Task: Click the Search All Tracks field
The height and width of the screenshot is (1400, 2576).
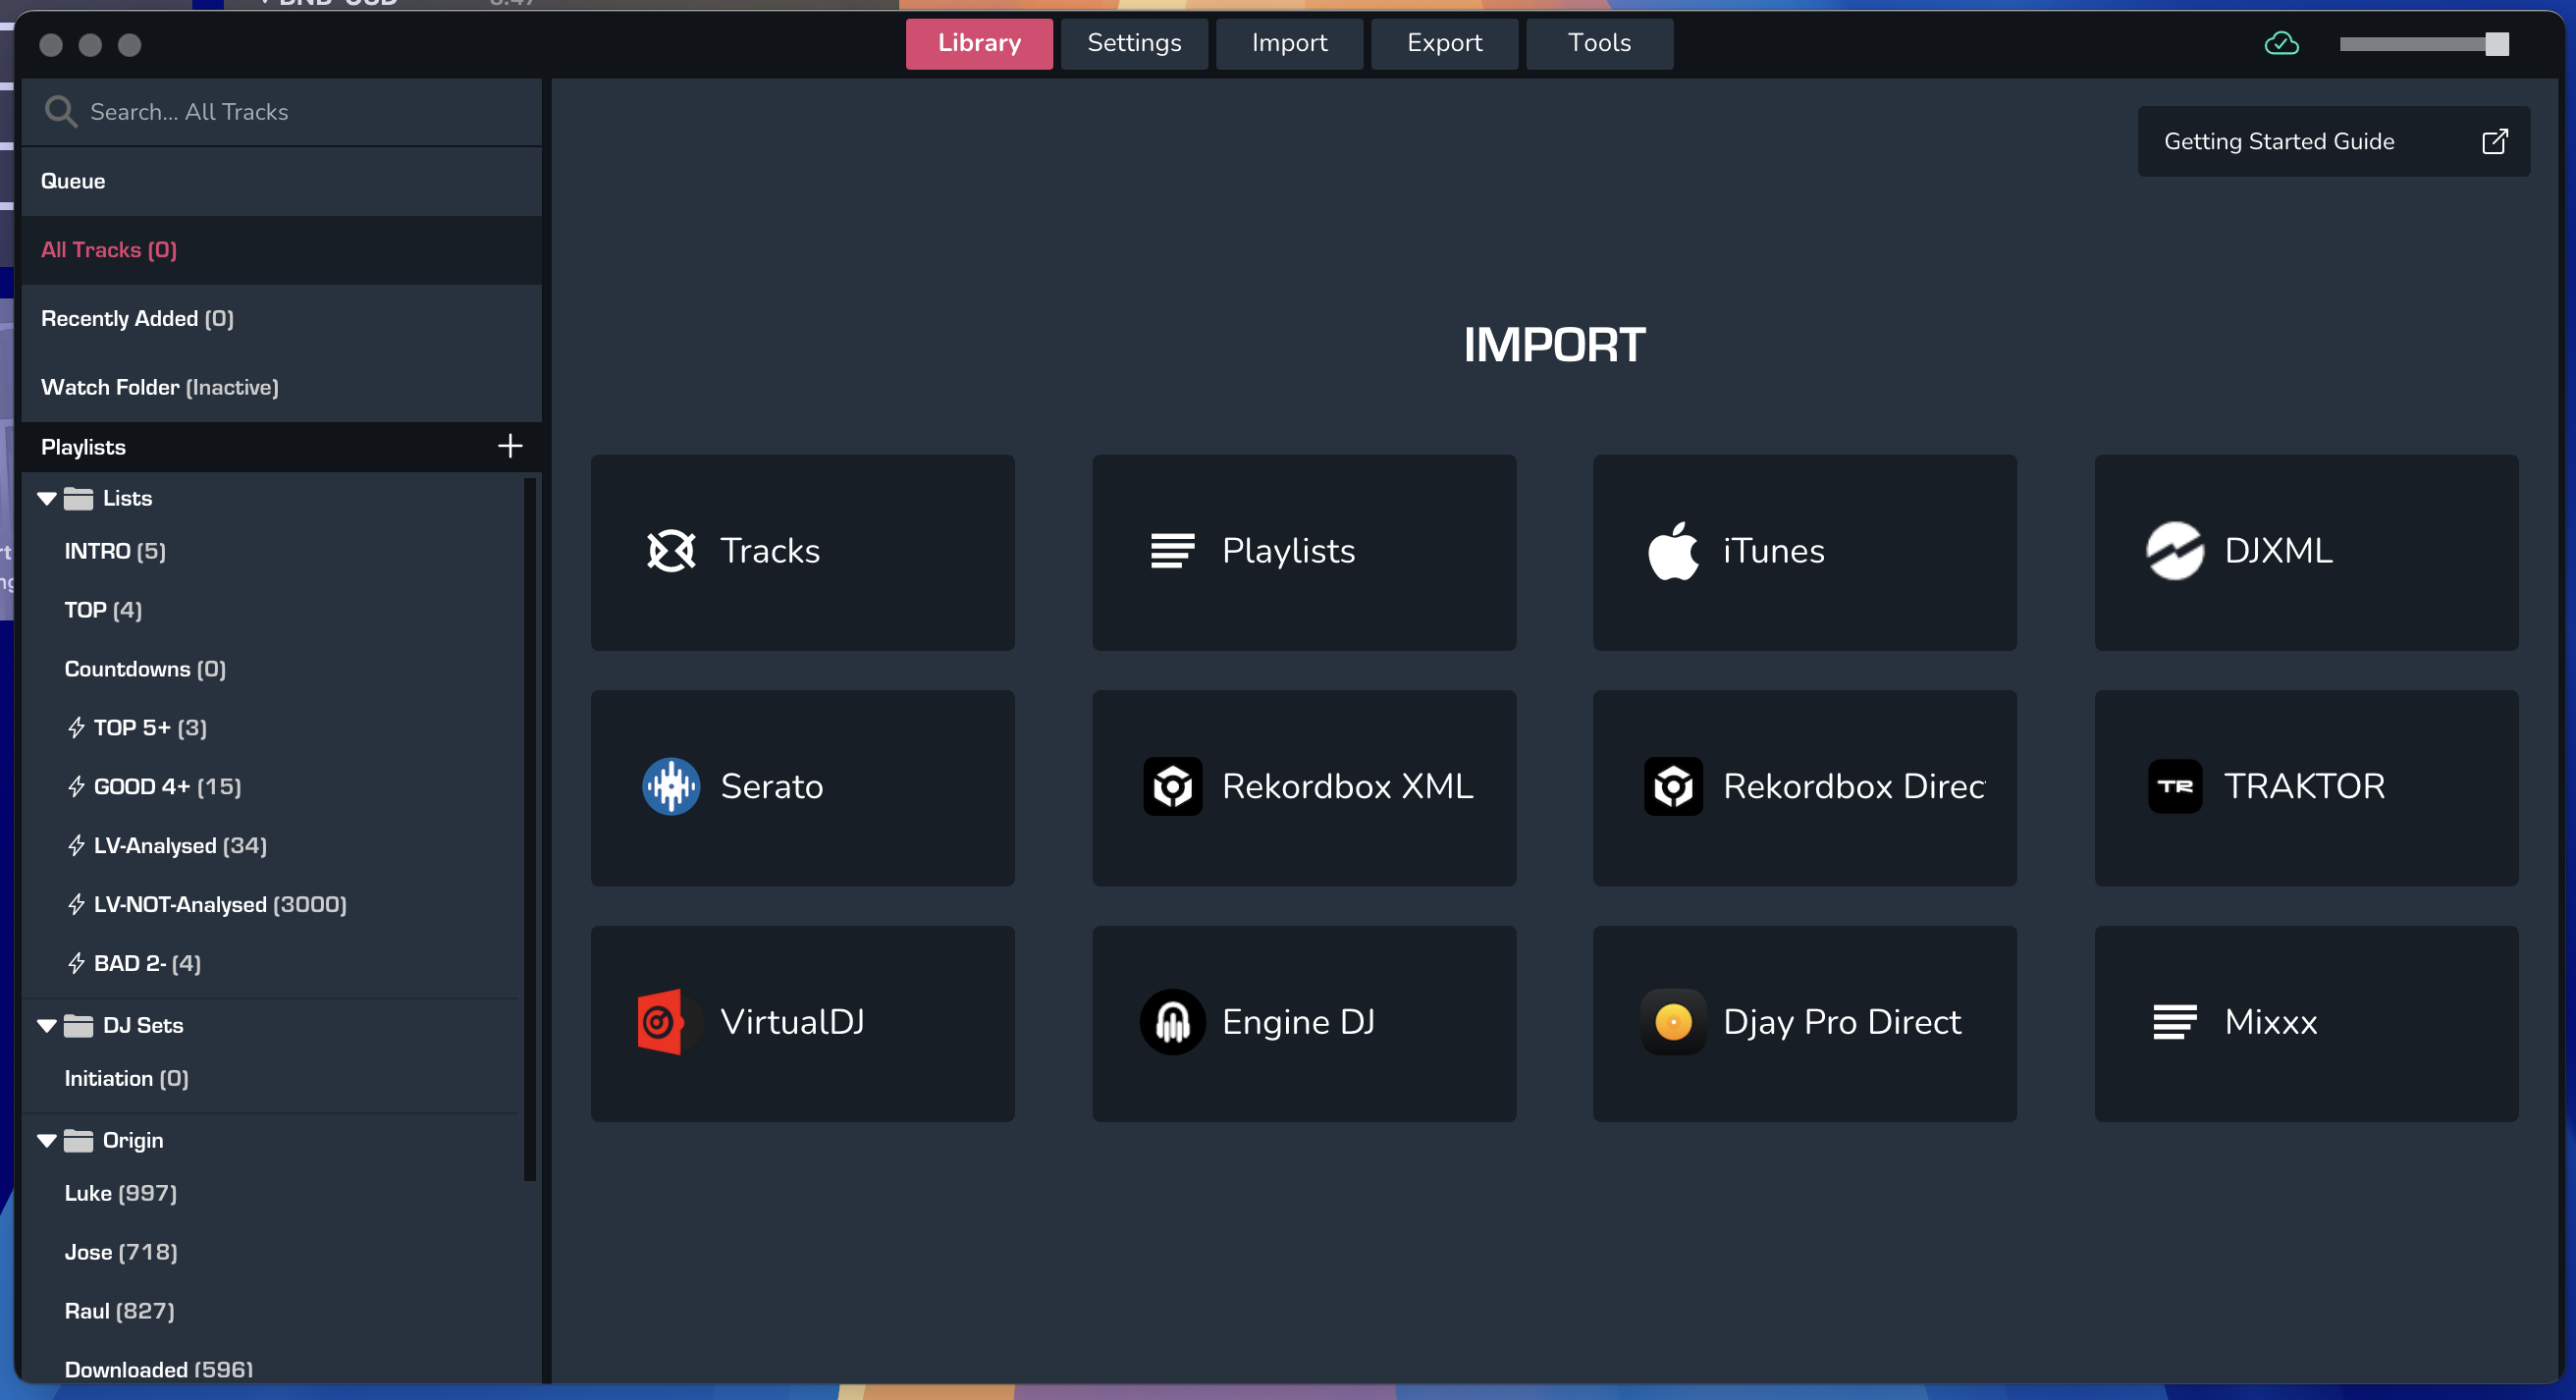Action: click(x=281, y=112)
